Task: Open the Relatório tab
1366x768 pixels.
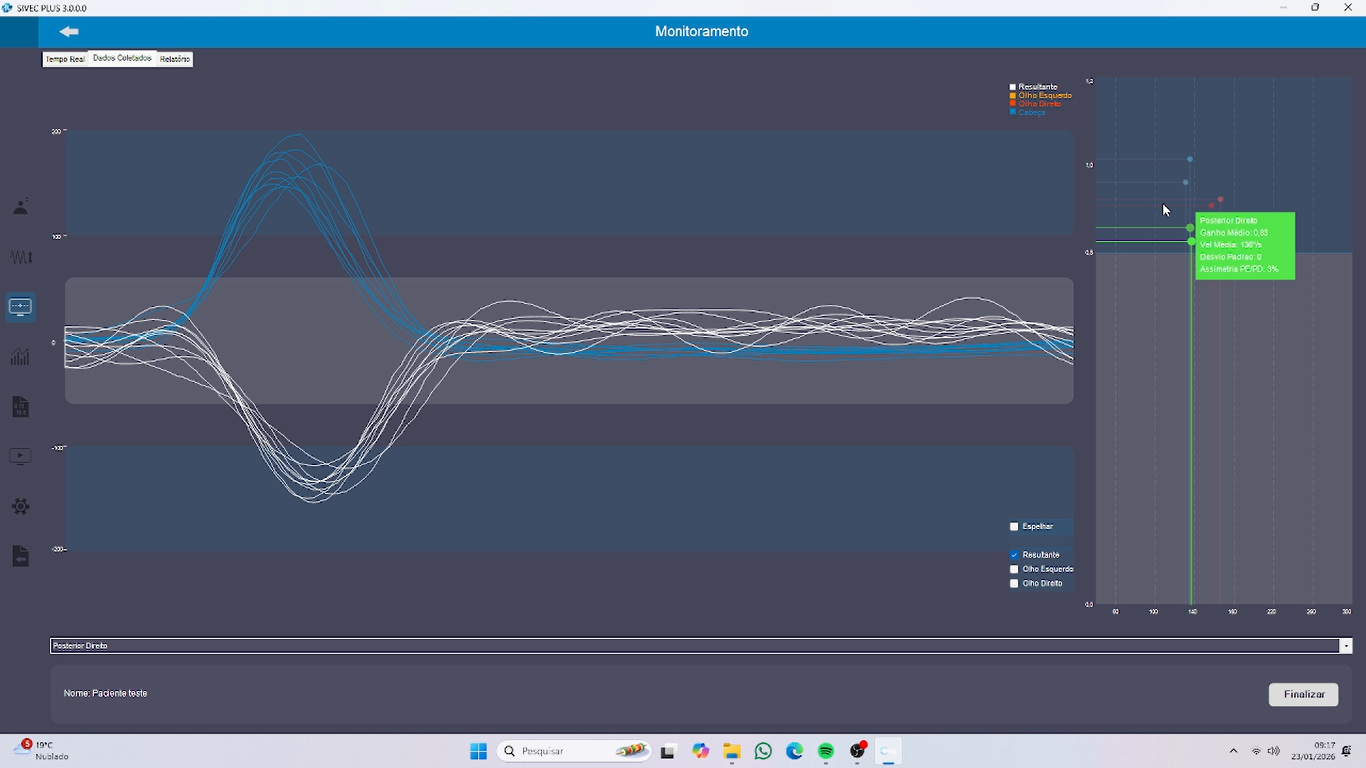Action: point(175,59)
